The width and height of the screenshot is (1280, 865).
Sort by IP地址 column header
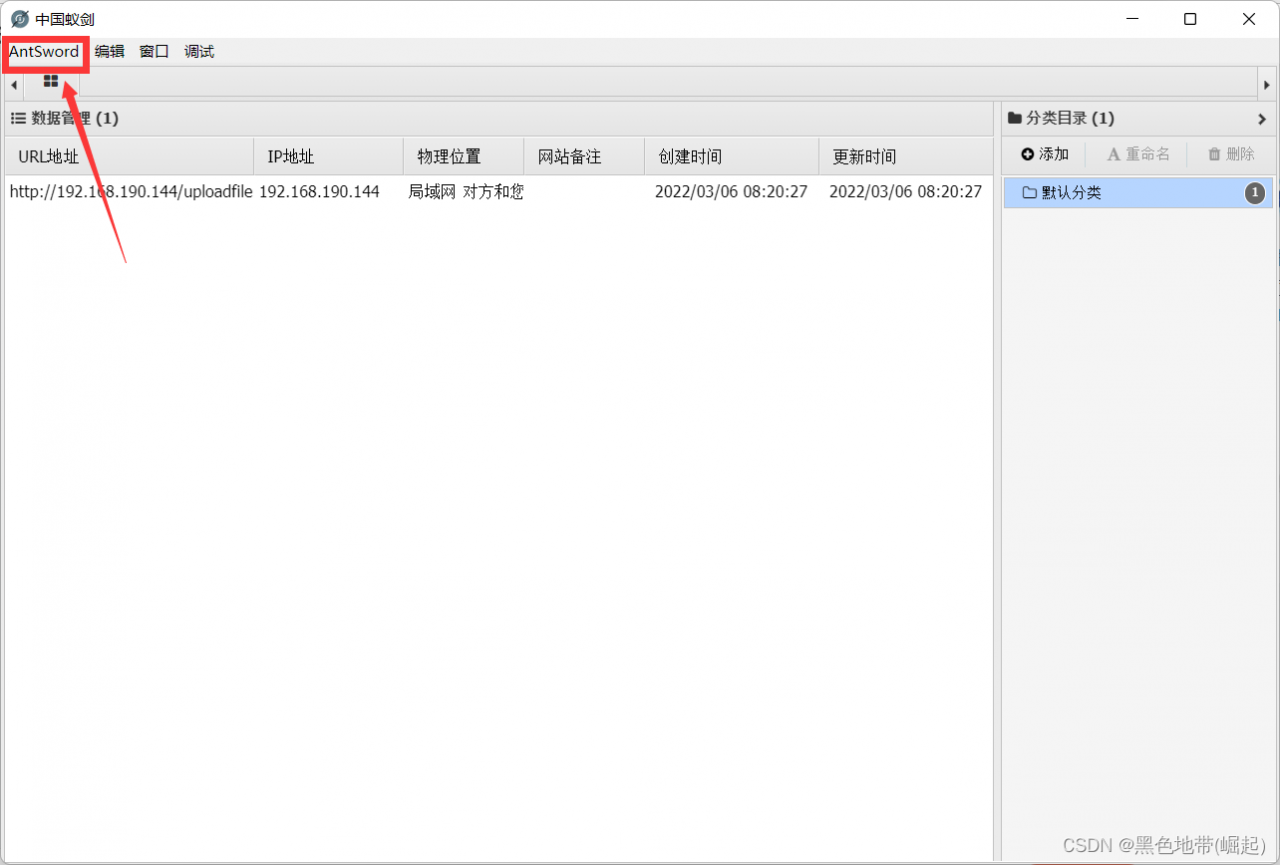point(329,157)
